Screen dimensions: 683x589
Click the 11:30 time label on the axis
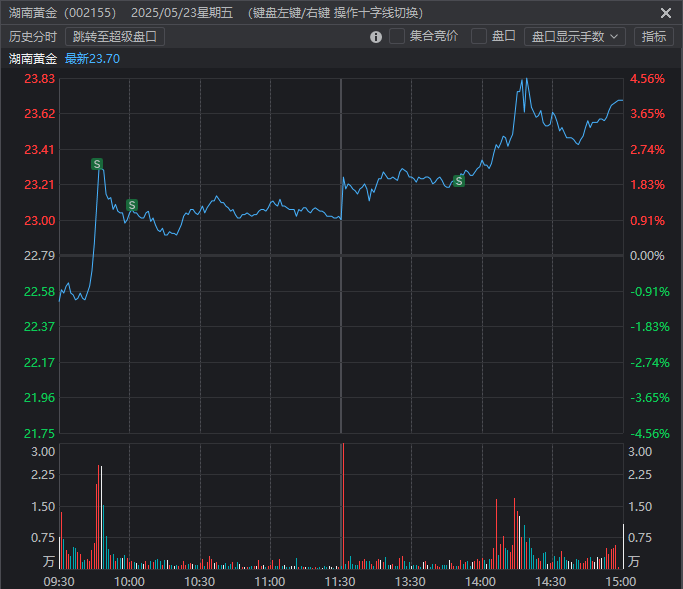coord(341,581)
